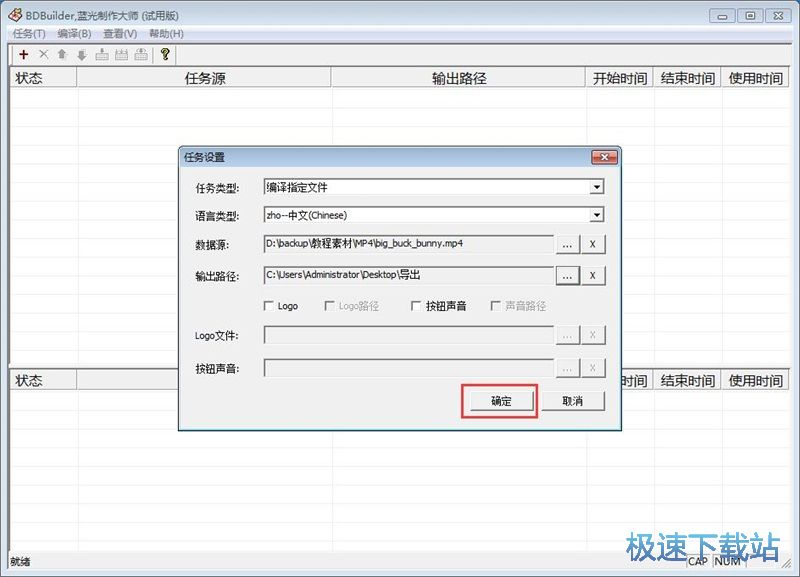Expand the 任务类型 dropdown arrow
Image resolution: width=800 pixels, height=577 pixels.
[x=596, y=187]
